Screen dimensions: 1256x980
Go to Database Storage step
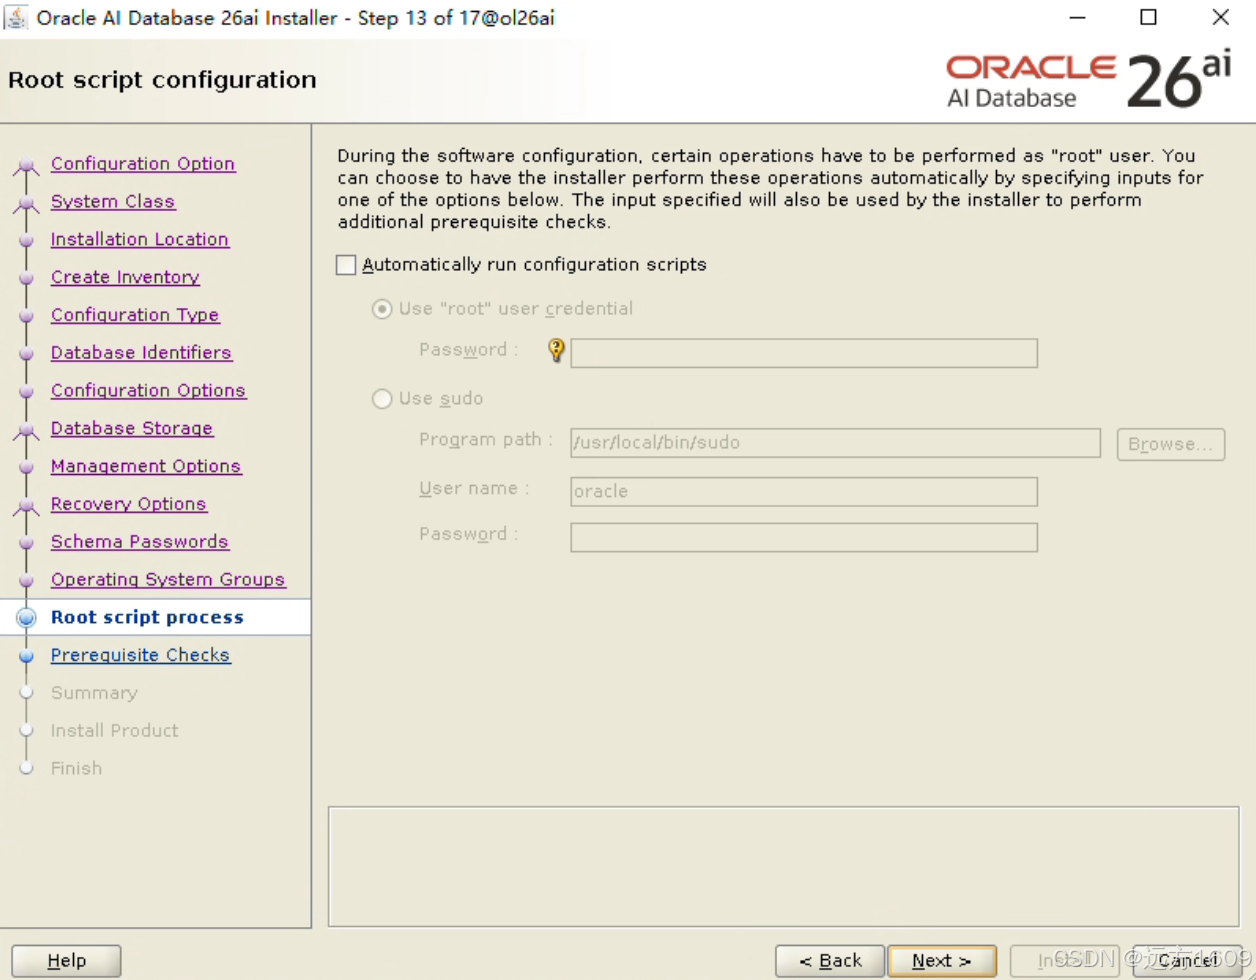point(132,429)
